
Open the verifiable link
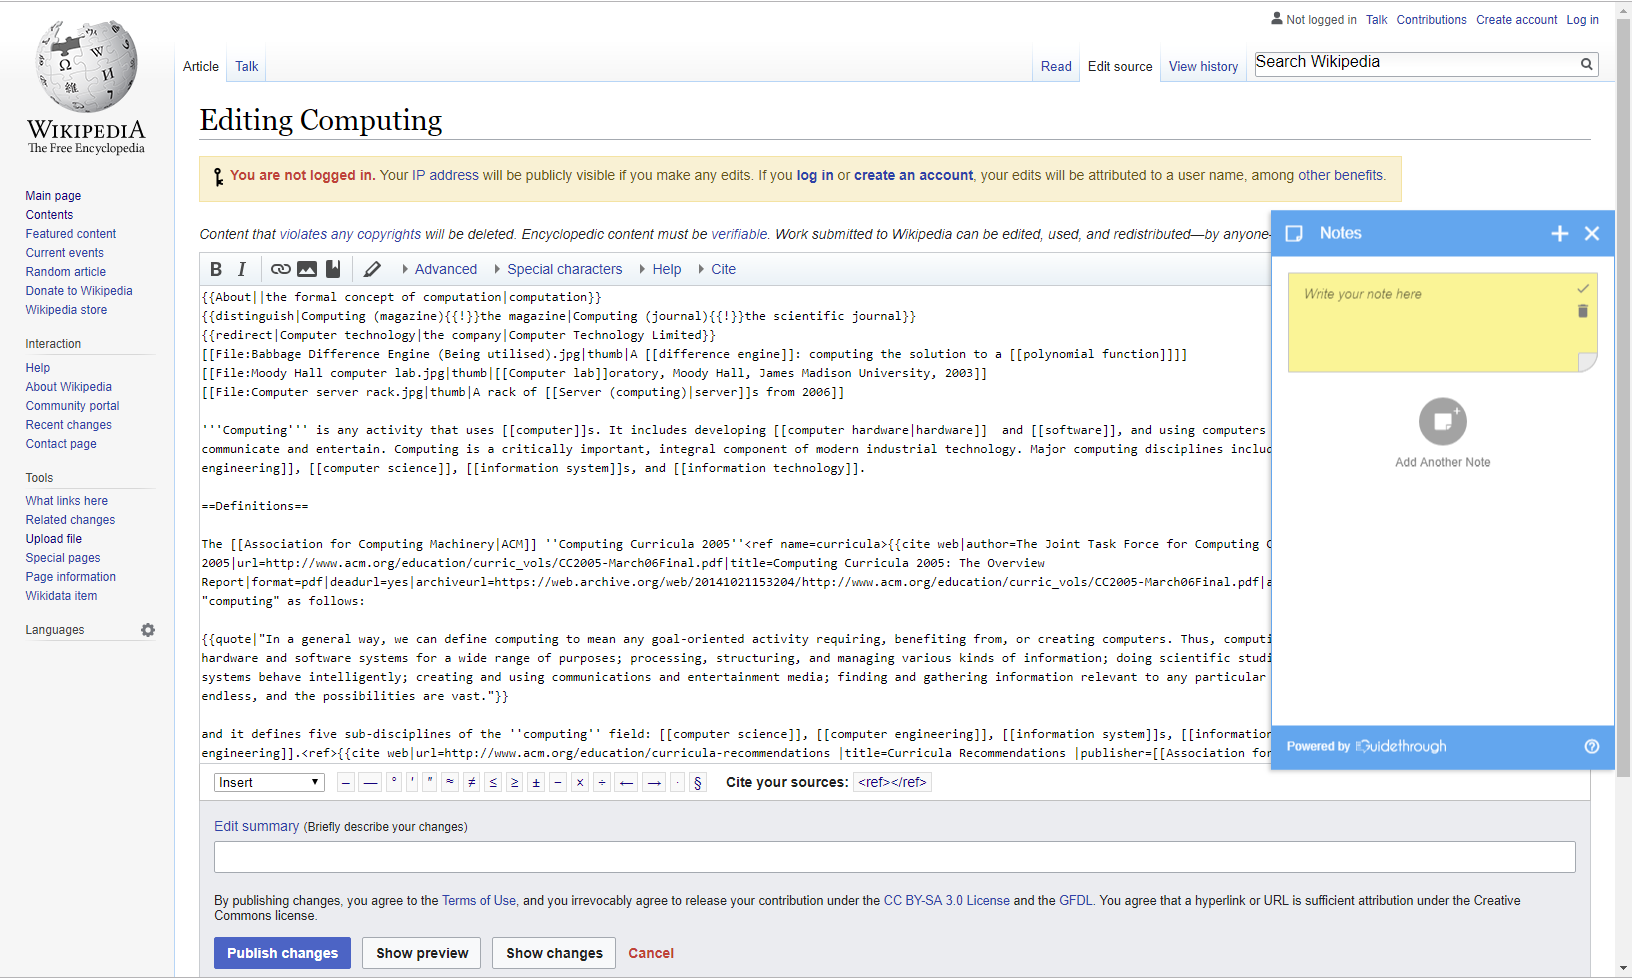point(739,234)
